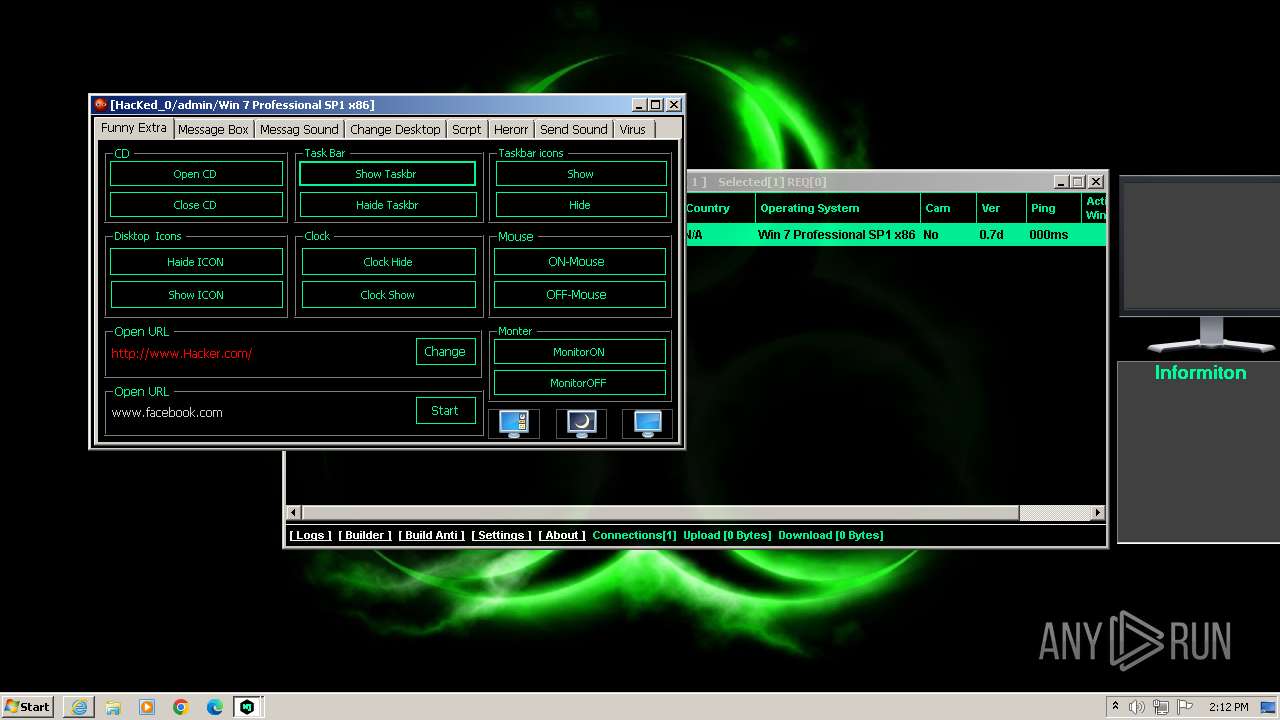Click the Clock Hide button
Image resolution: width=1280 pixels, height=720 pixels.
click(x=388, y=262)
